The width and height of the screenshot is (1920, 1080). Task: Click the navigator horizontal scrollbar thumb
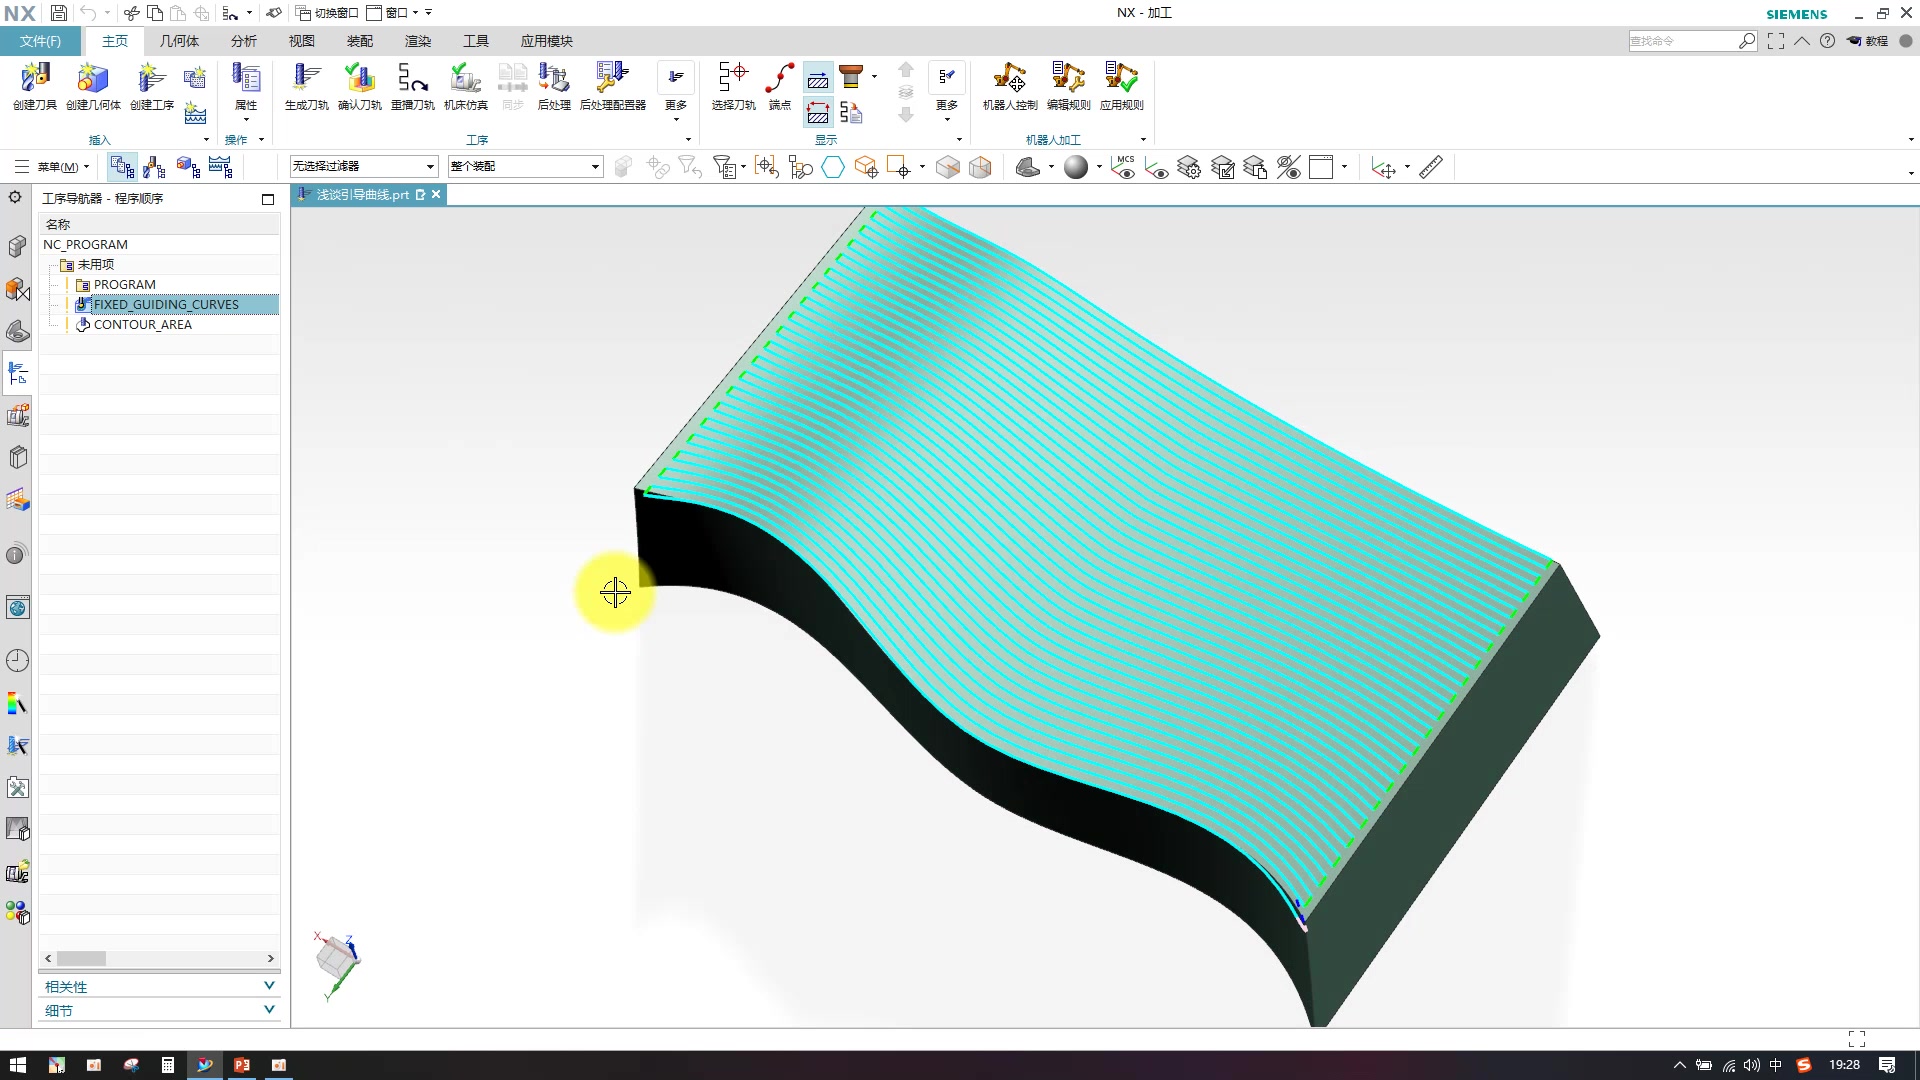click(82, 958)
